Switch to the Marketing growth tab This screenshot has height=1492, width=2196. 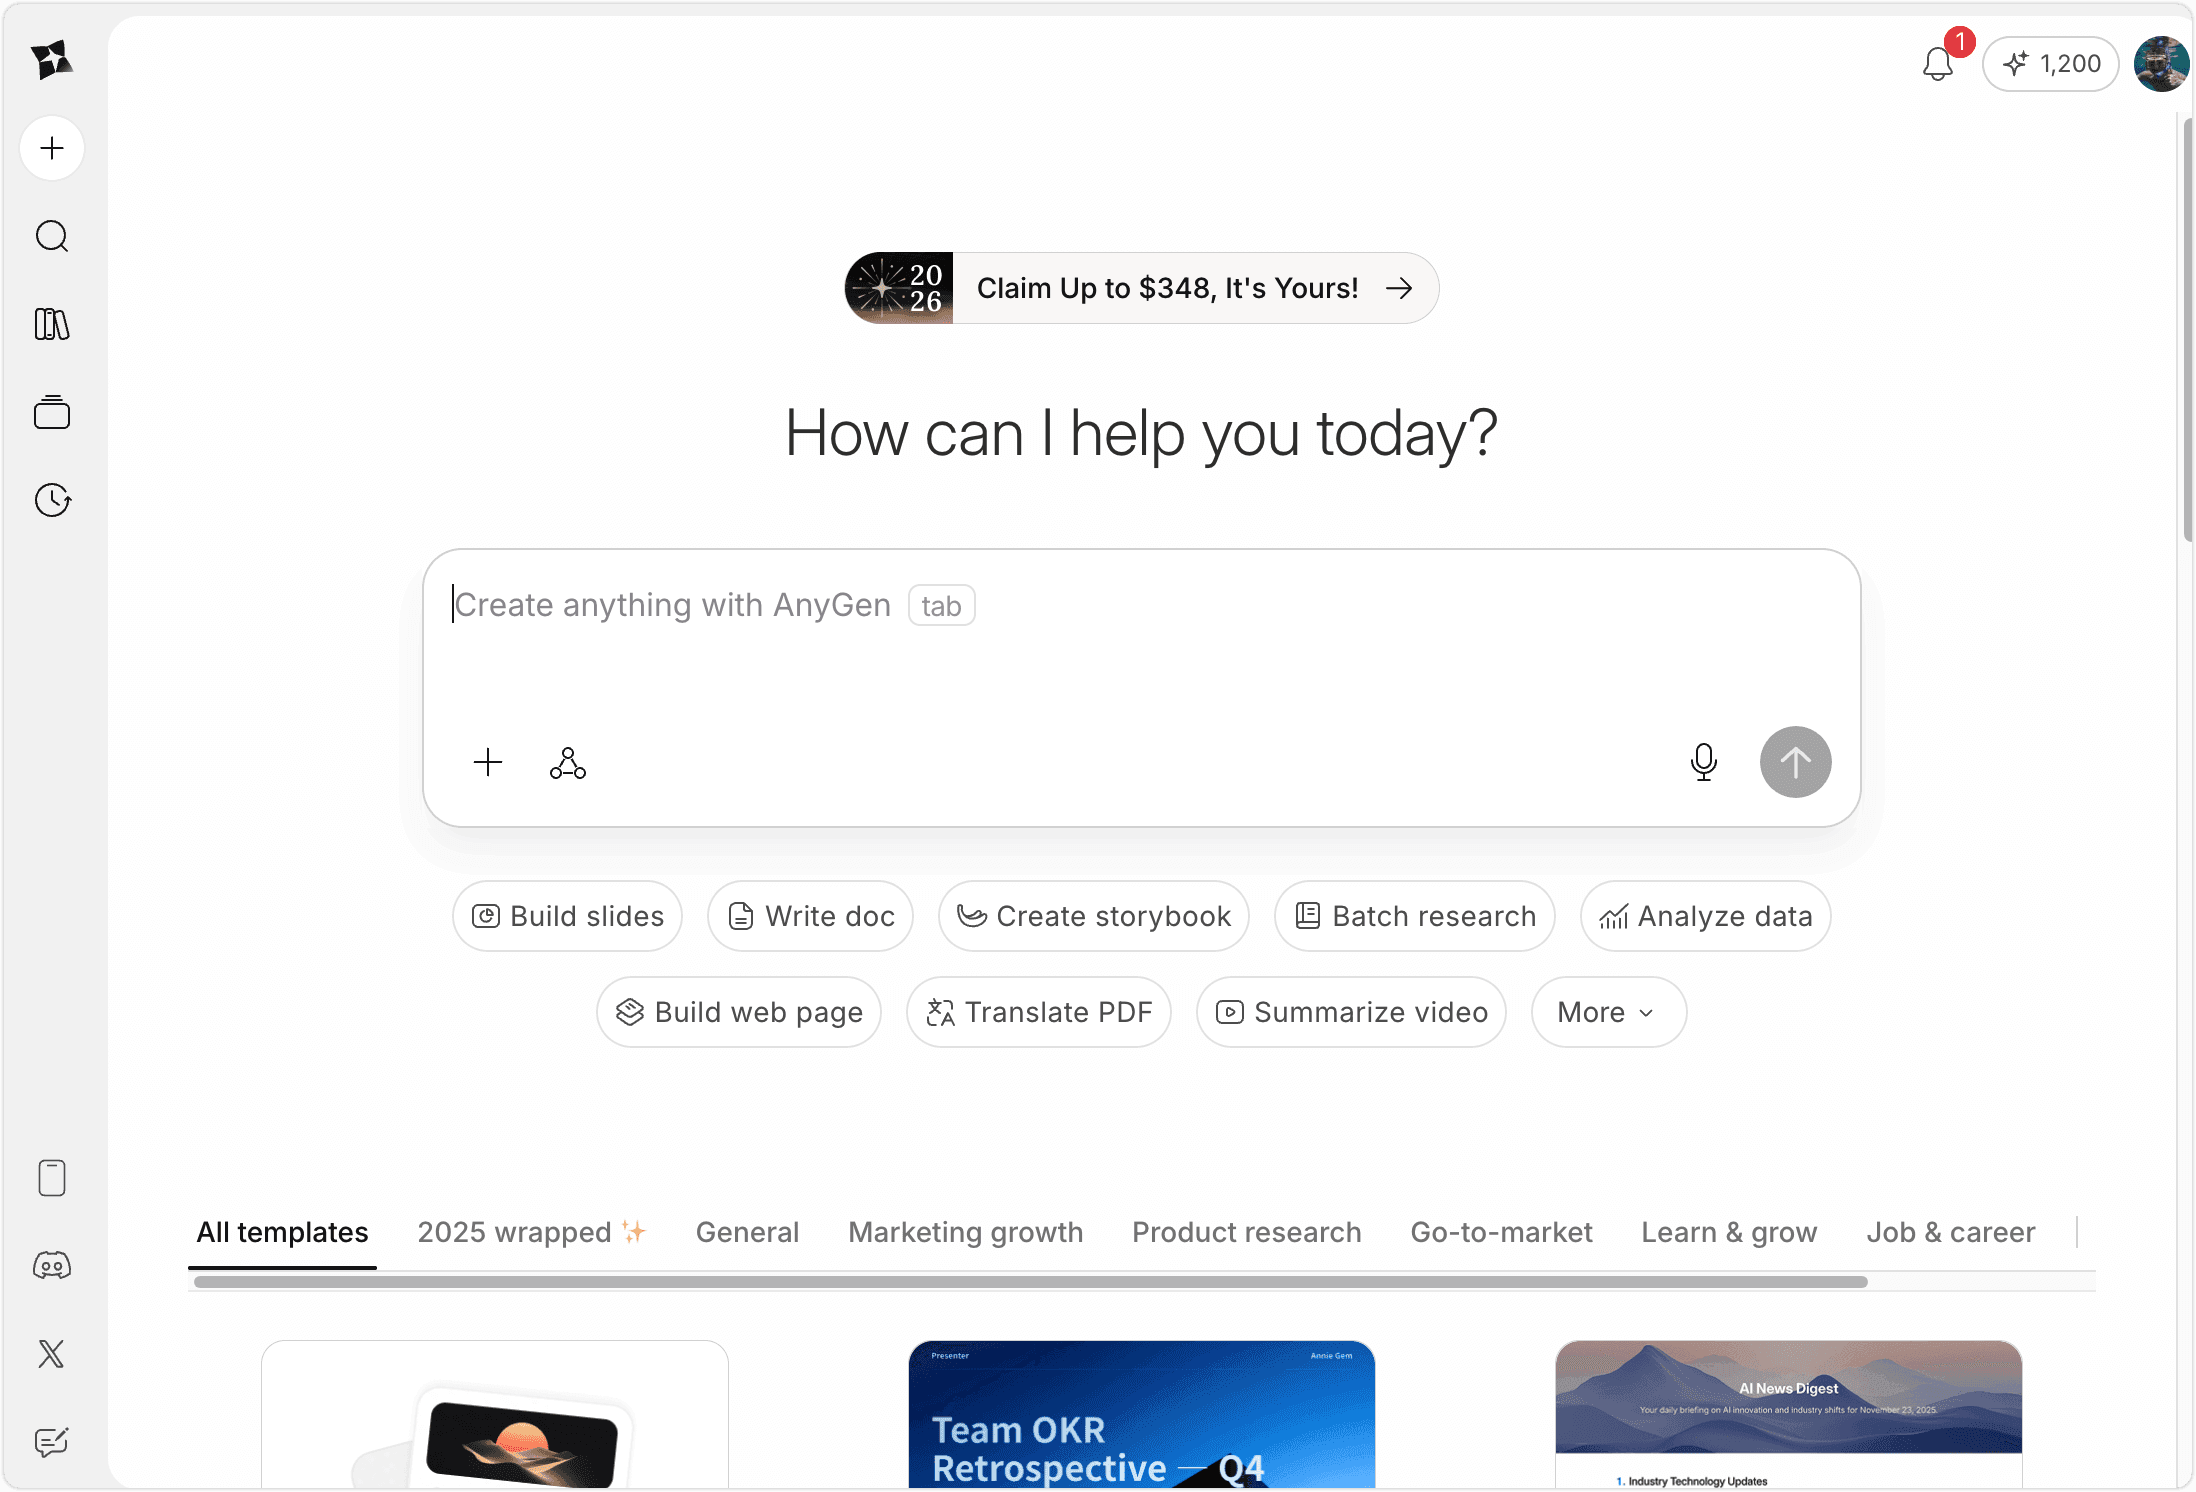coord(965,1232)
